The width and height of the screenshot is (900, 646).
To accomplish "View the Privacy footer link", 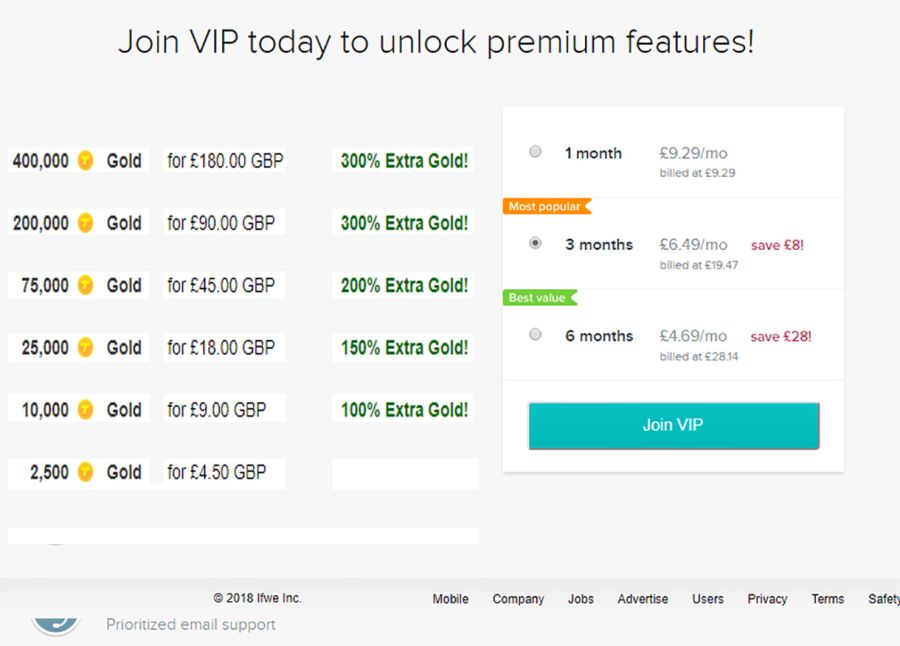I will click(767, 599).
